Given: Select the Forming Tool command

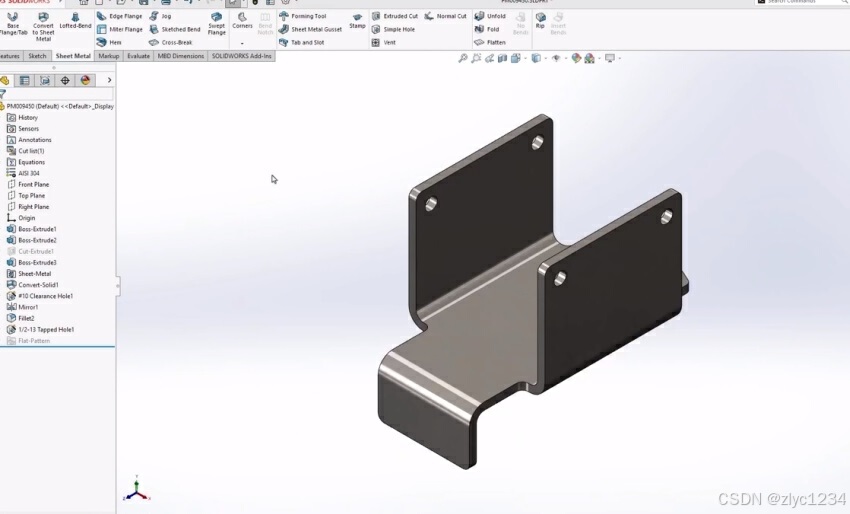Looking at the screenshot, I should pyautogui.click(x=302, y=16).
